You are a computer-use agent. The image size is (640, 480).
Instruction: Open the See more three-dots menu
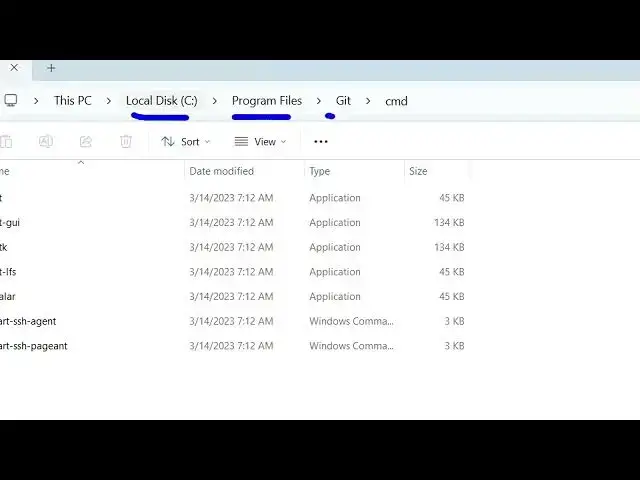(321, 142)
